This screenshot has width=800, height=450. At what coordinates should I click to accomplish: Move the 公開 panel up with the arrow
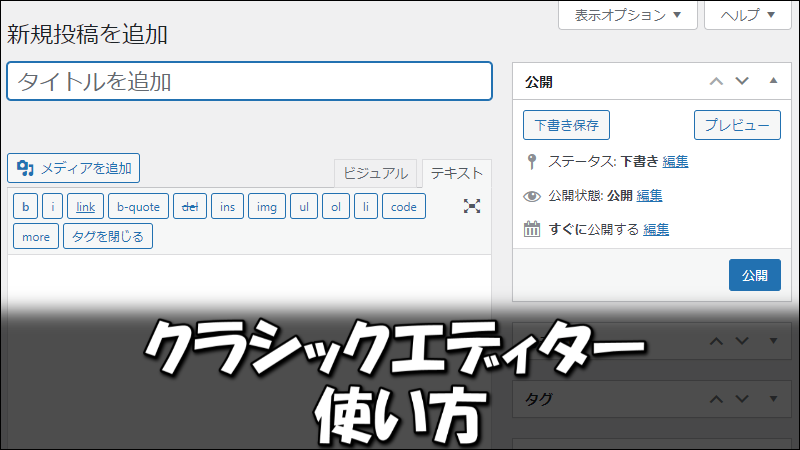click(x=715, y=81)
